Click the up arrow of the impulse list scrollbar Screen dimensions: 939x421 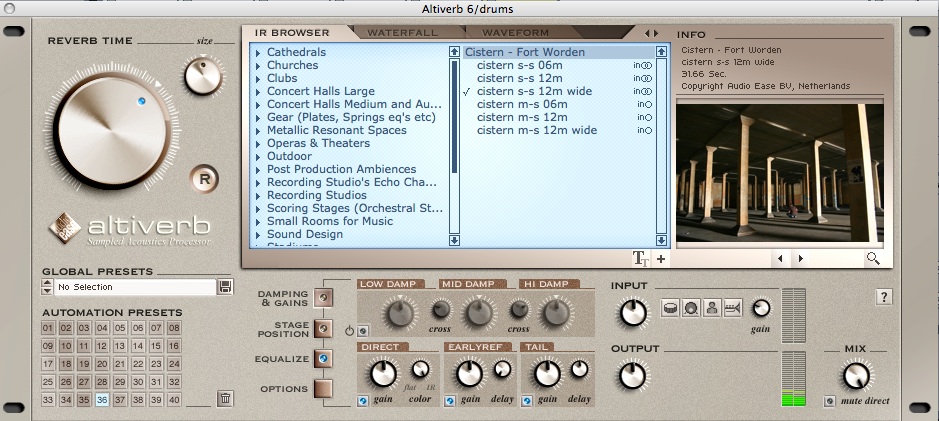[661, 52]
